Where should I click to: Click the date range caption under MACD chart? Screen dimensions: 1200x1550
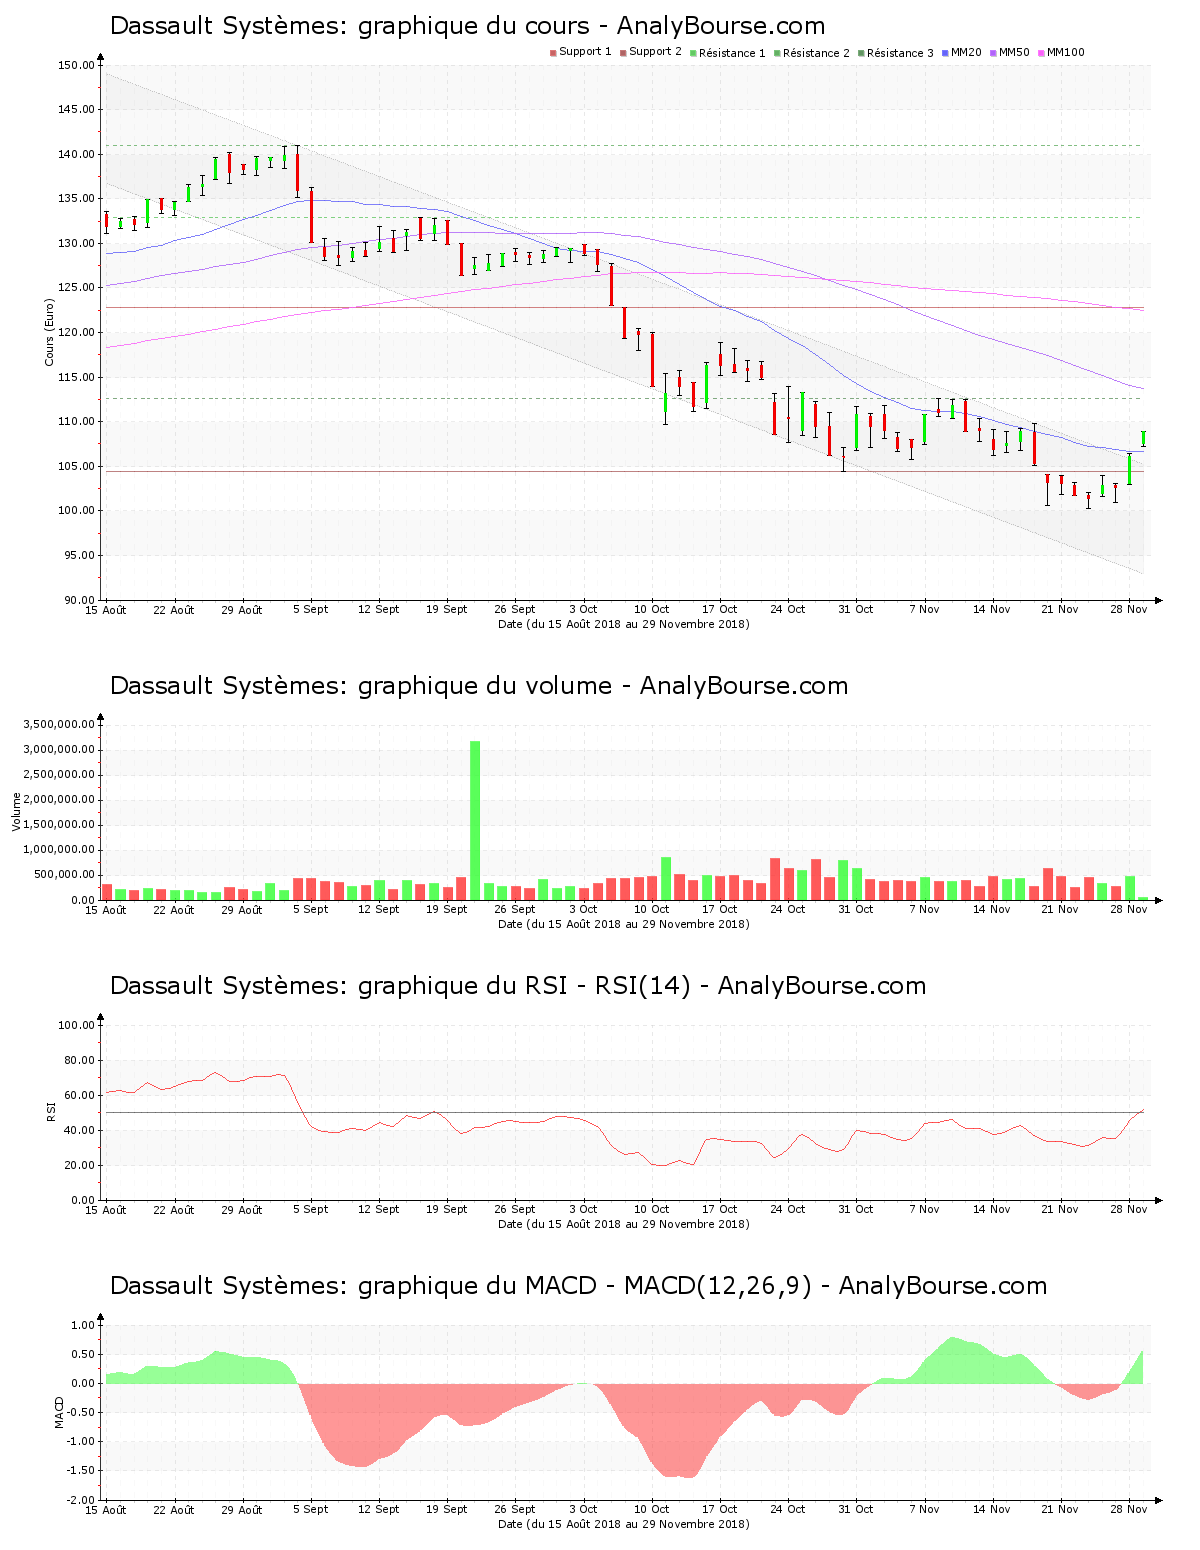pyautogui.click(x=624, y=1524)
